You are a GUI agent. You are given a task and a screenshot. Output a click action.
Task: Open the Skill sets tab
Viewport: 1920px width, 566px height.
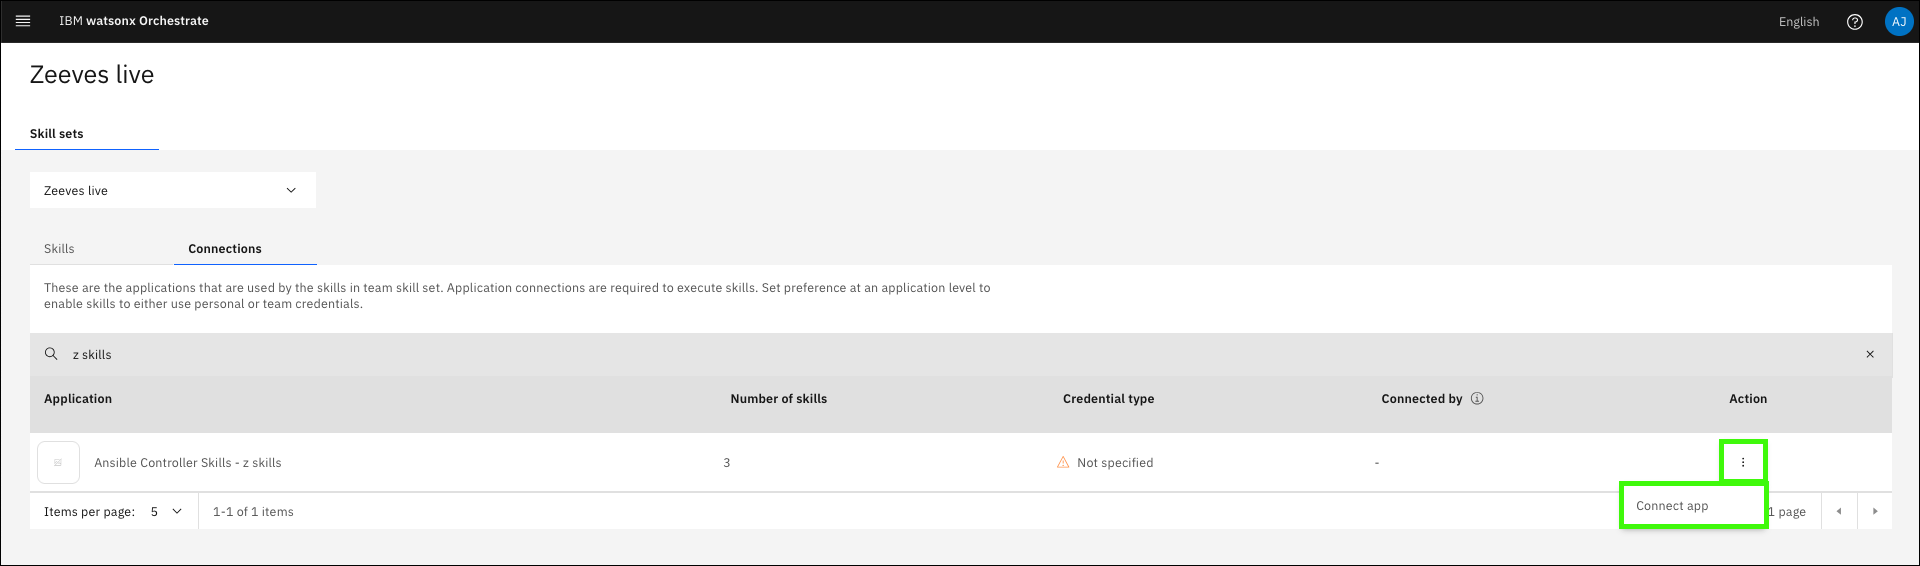(x=57, y=134)
